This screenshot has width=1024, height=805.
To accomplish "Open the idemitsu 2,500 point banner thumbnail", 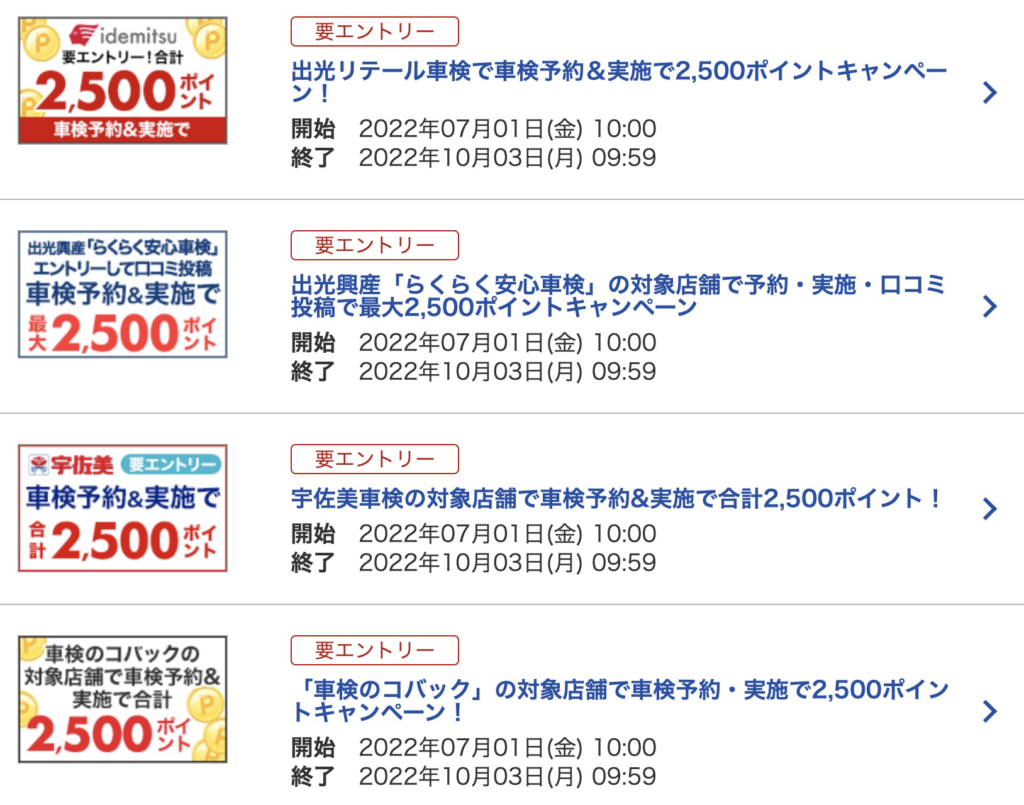I will click(123, 80).
